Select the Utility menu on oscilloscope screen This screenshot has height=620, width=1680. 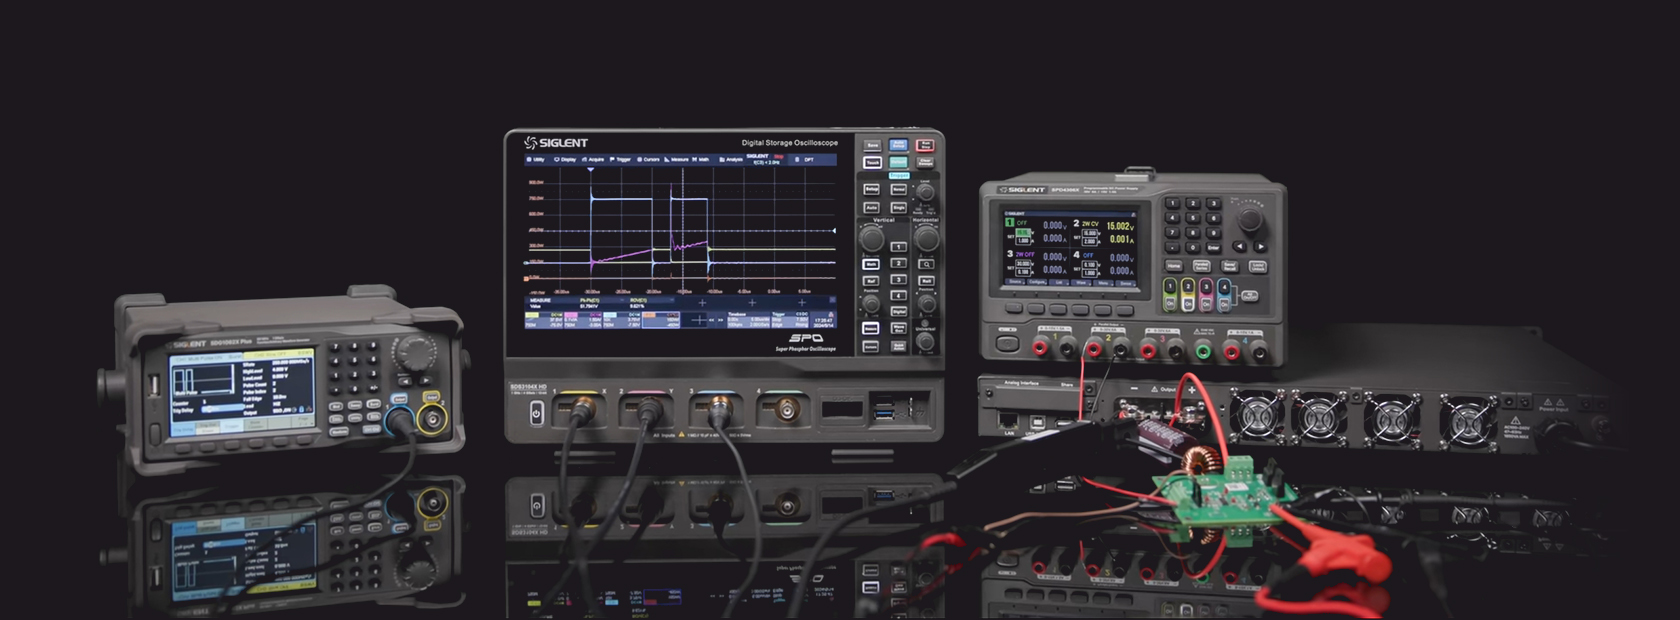(x=536, y=159)
